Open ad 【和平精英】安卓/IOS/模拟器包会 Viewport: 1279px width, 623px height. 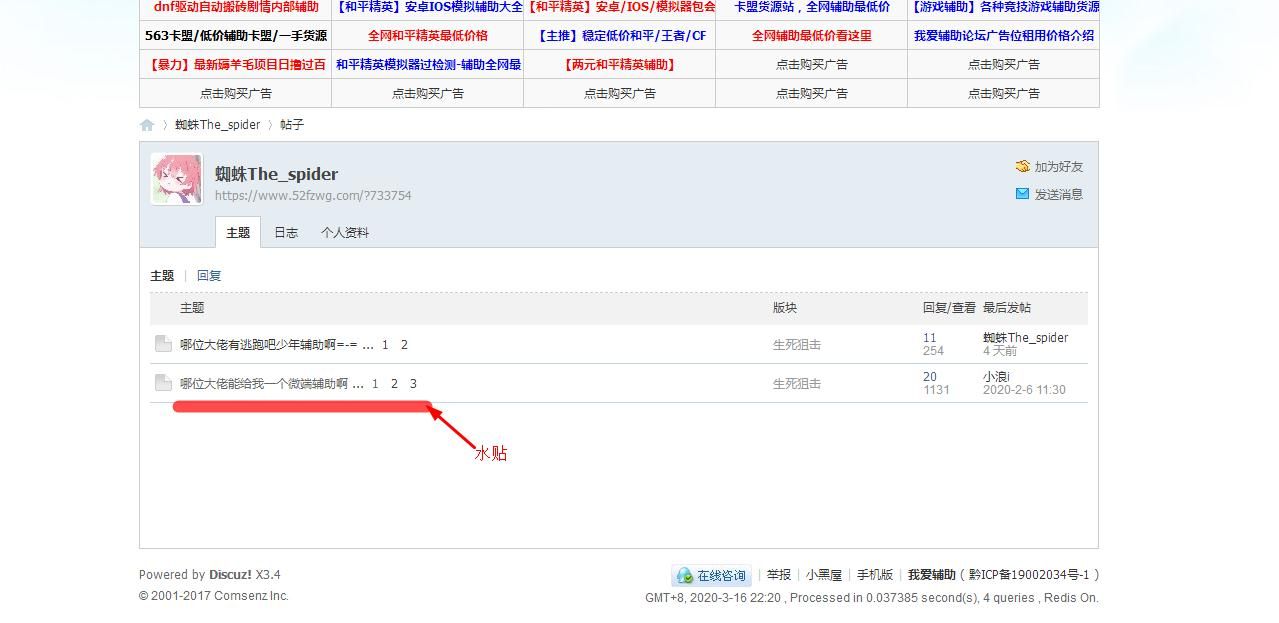(x=620, y=7)
